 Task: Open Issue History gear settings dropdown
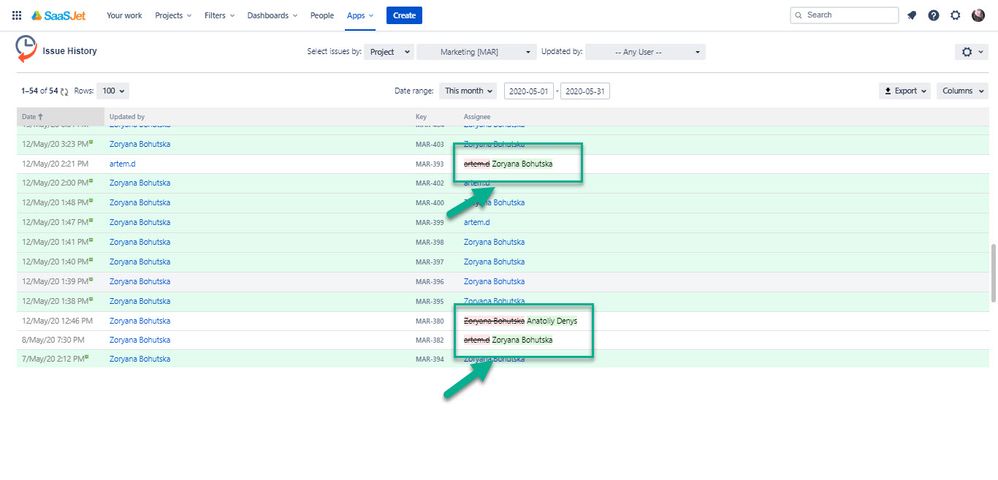pos(971,52)
